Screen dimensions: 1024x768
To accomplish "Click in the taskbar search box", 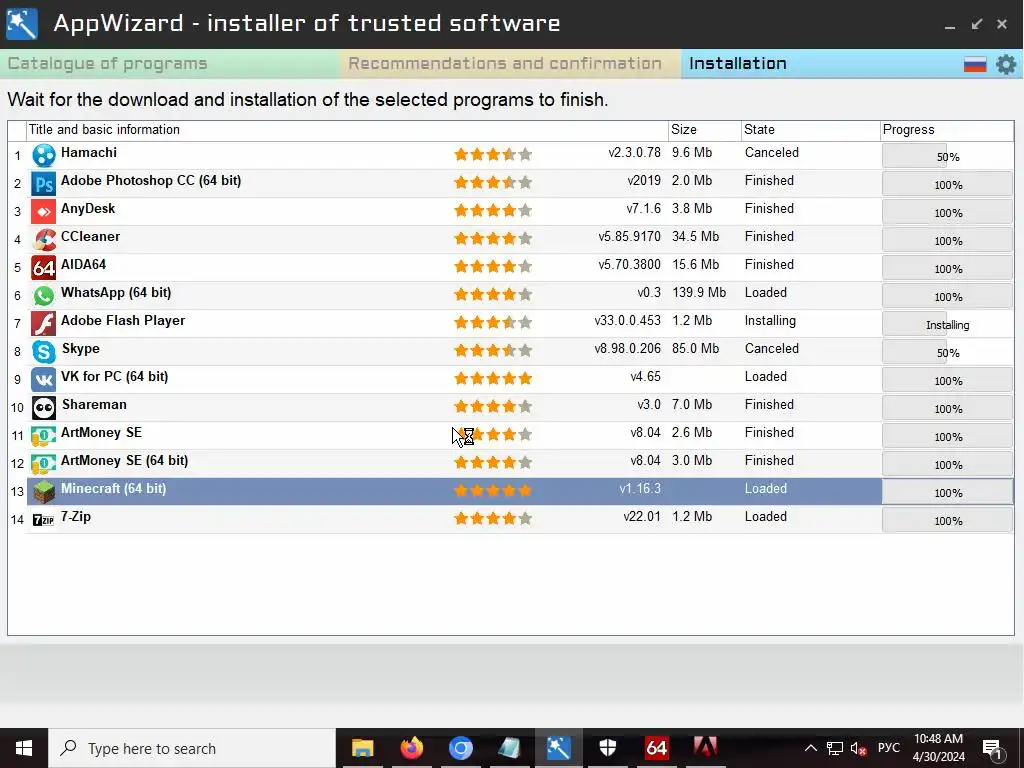I will tap(192, 748).
